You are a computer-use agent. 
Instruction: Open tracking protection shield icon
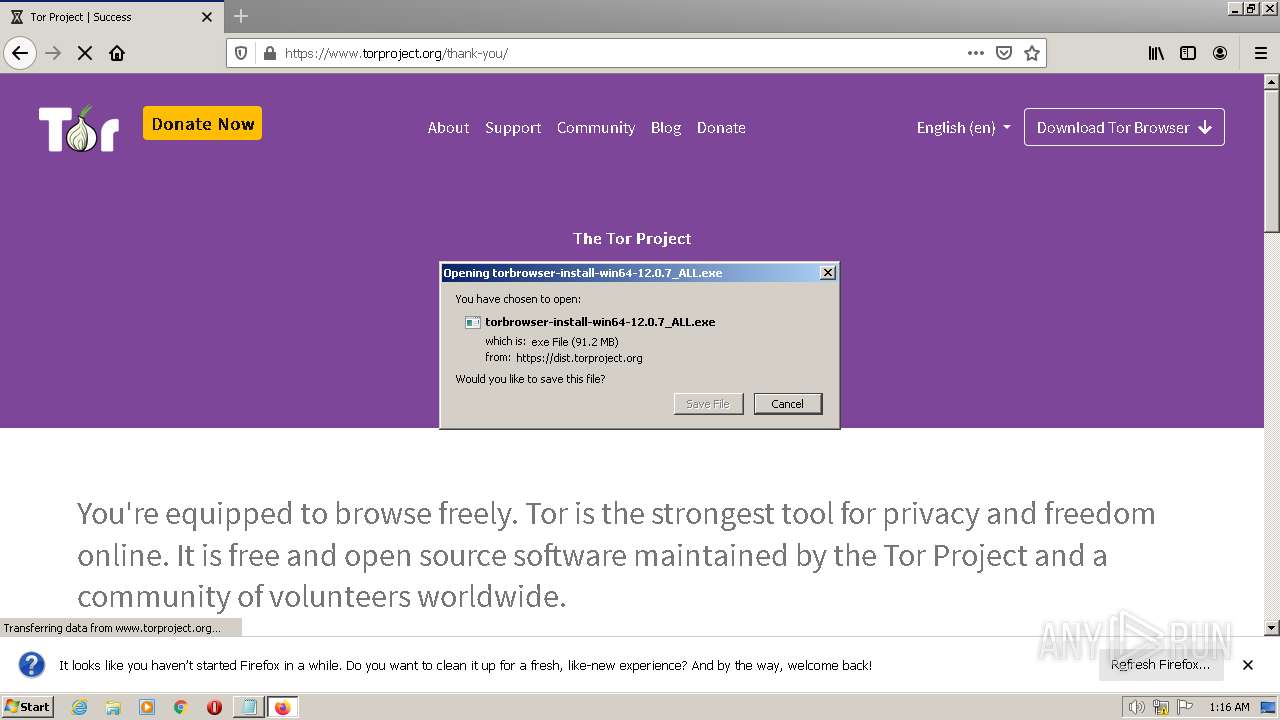tap(241, 53)
